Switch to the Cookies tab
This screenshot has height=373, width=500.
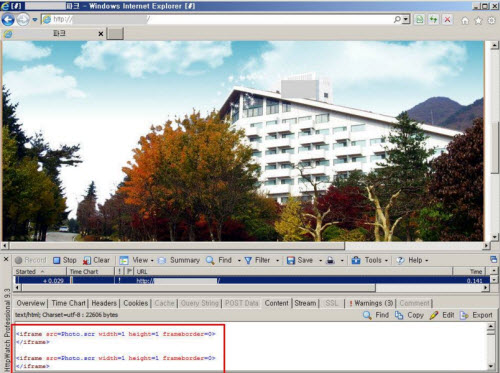(x=136, y=303)
